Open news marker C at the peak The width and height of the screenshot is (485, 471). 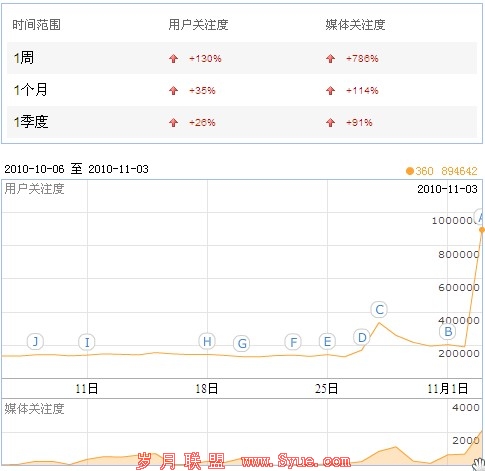[x=379, y=309]
